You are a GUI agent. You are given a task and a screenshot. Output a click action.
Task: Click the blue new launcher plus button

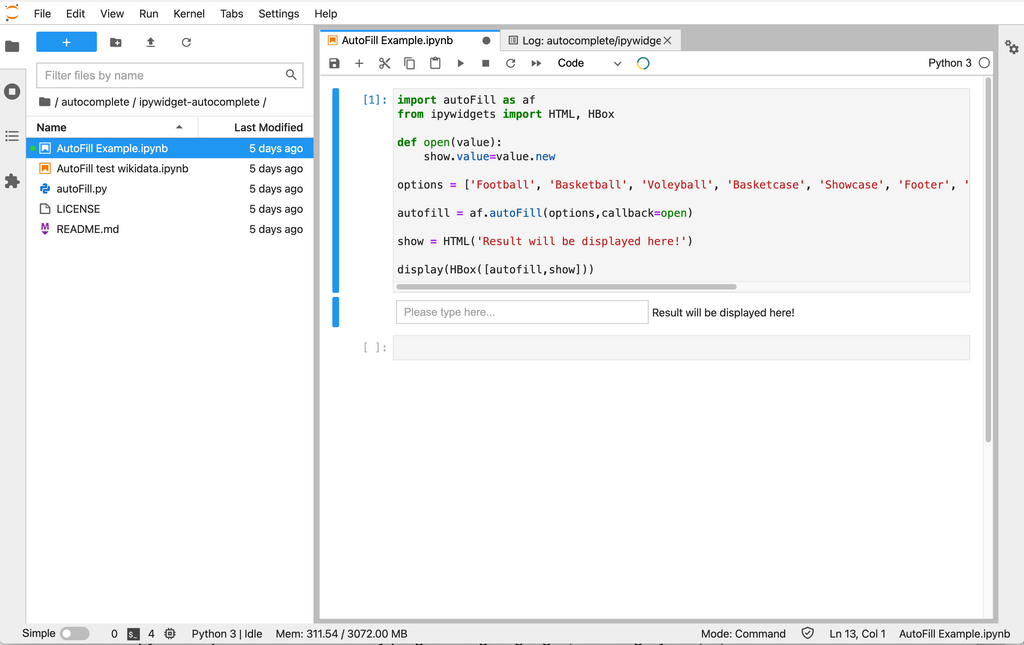pyautogui.click(x=67, y=42)
